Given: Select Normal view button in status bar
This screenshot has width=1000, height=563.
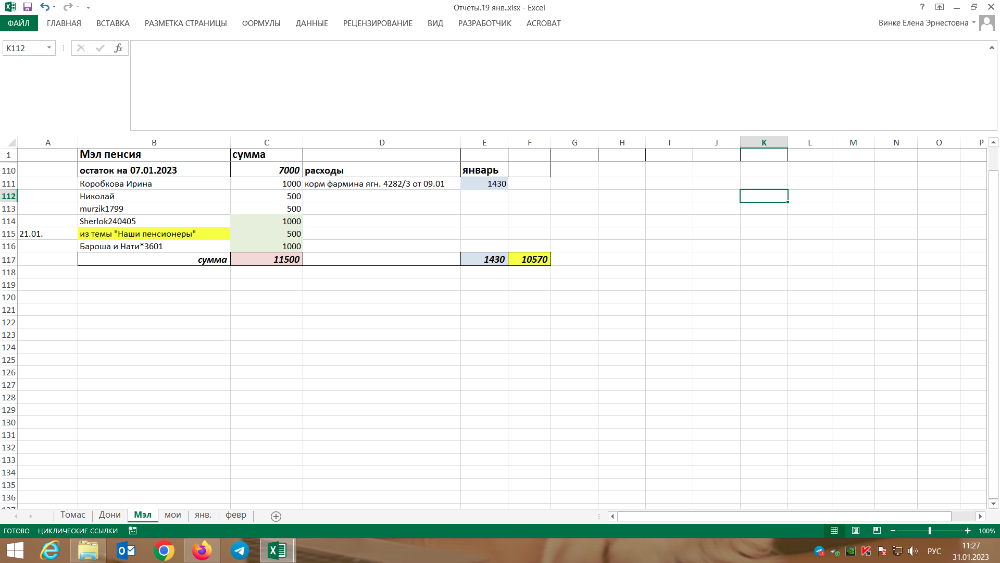Looking at the screenshot, I should pyautogui.click(x=834, y=530).
